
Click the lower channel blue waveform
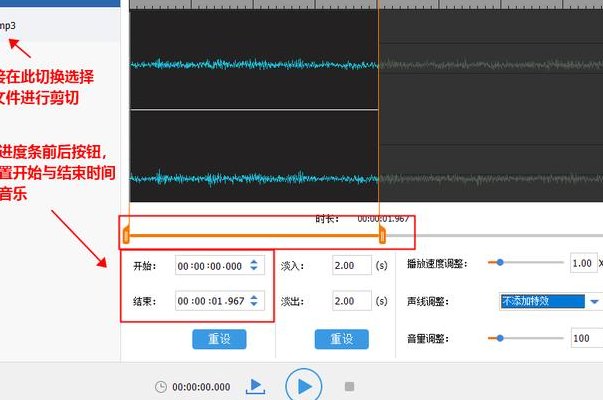coord(254,178)
